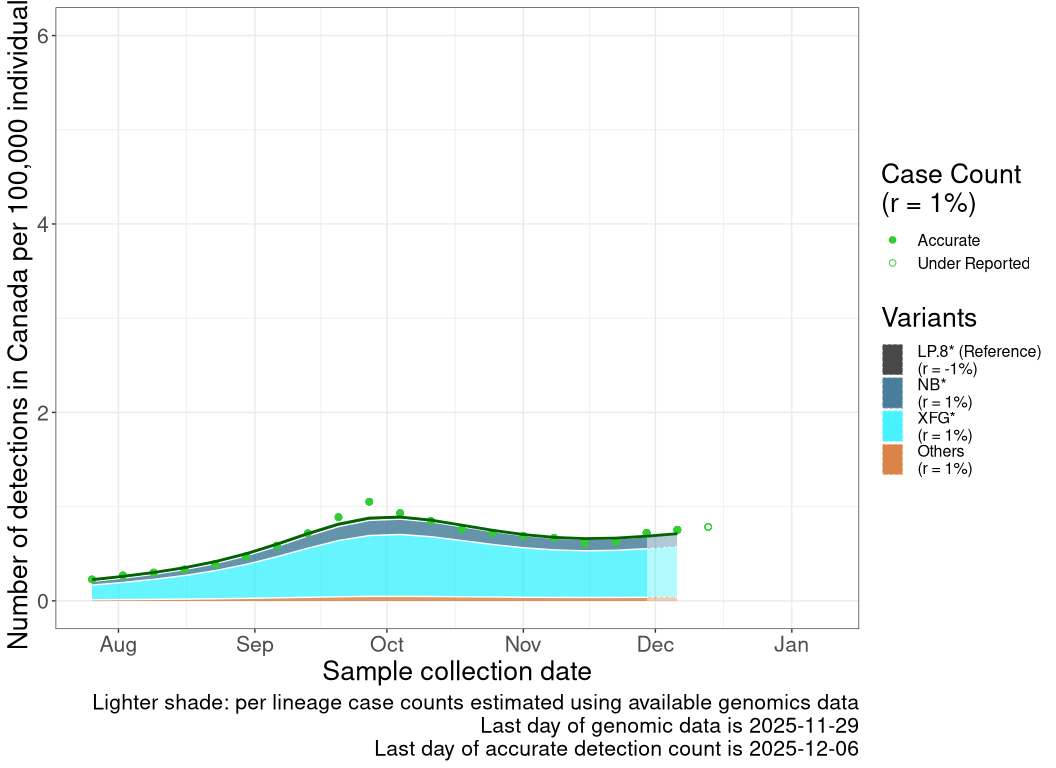
Task: Click the y-axis tick label 6
Action: [x=43, y=36]
